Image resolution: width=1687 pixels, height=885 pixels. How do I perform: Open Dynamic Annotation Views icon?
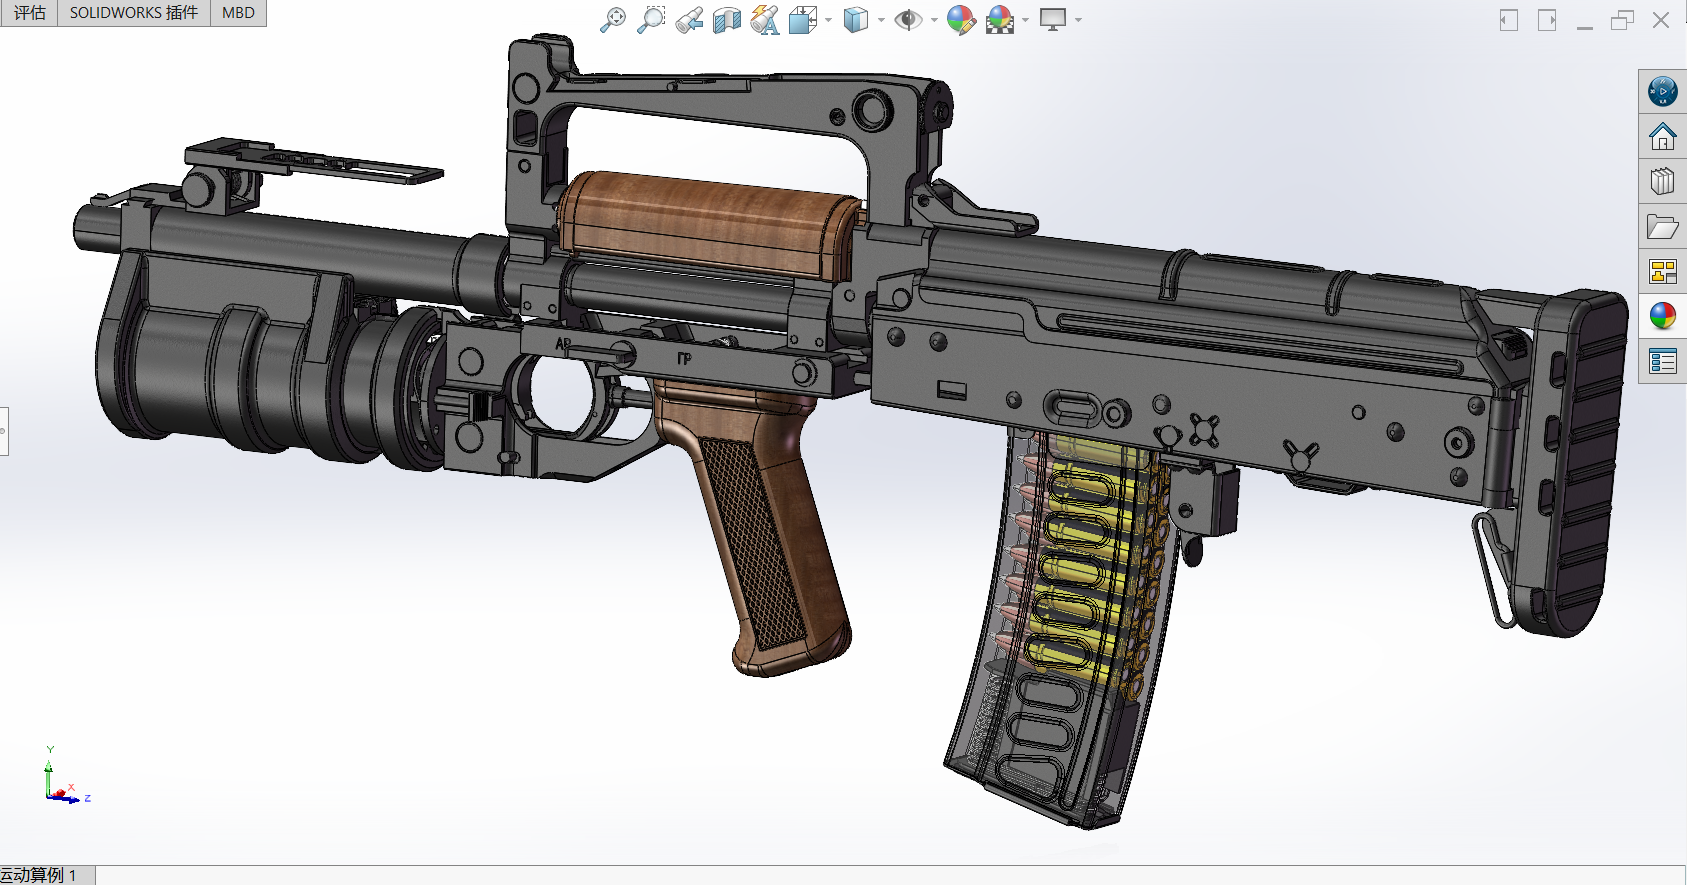765,20
